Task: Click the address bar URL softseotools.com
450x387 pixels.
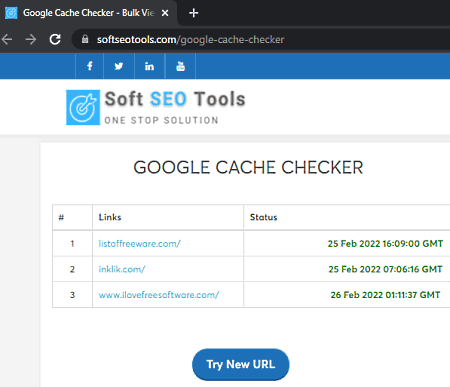Action: [190, 40]
